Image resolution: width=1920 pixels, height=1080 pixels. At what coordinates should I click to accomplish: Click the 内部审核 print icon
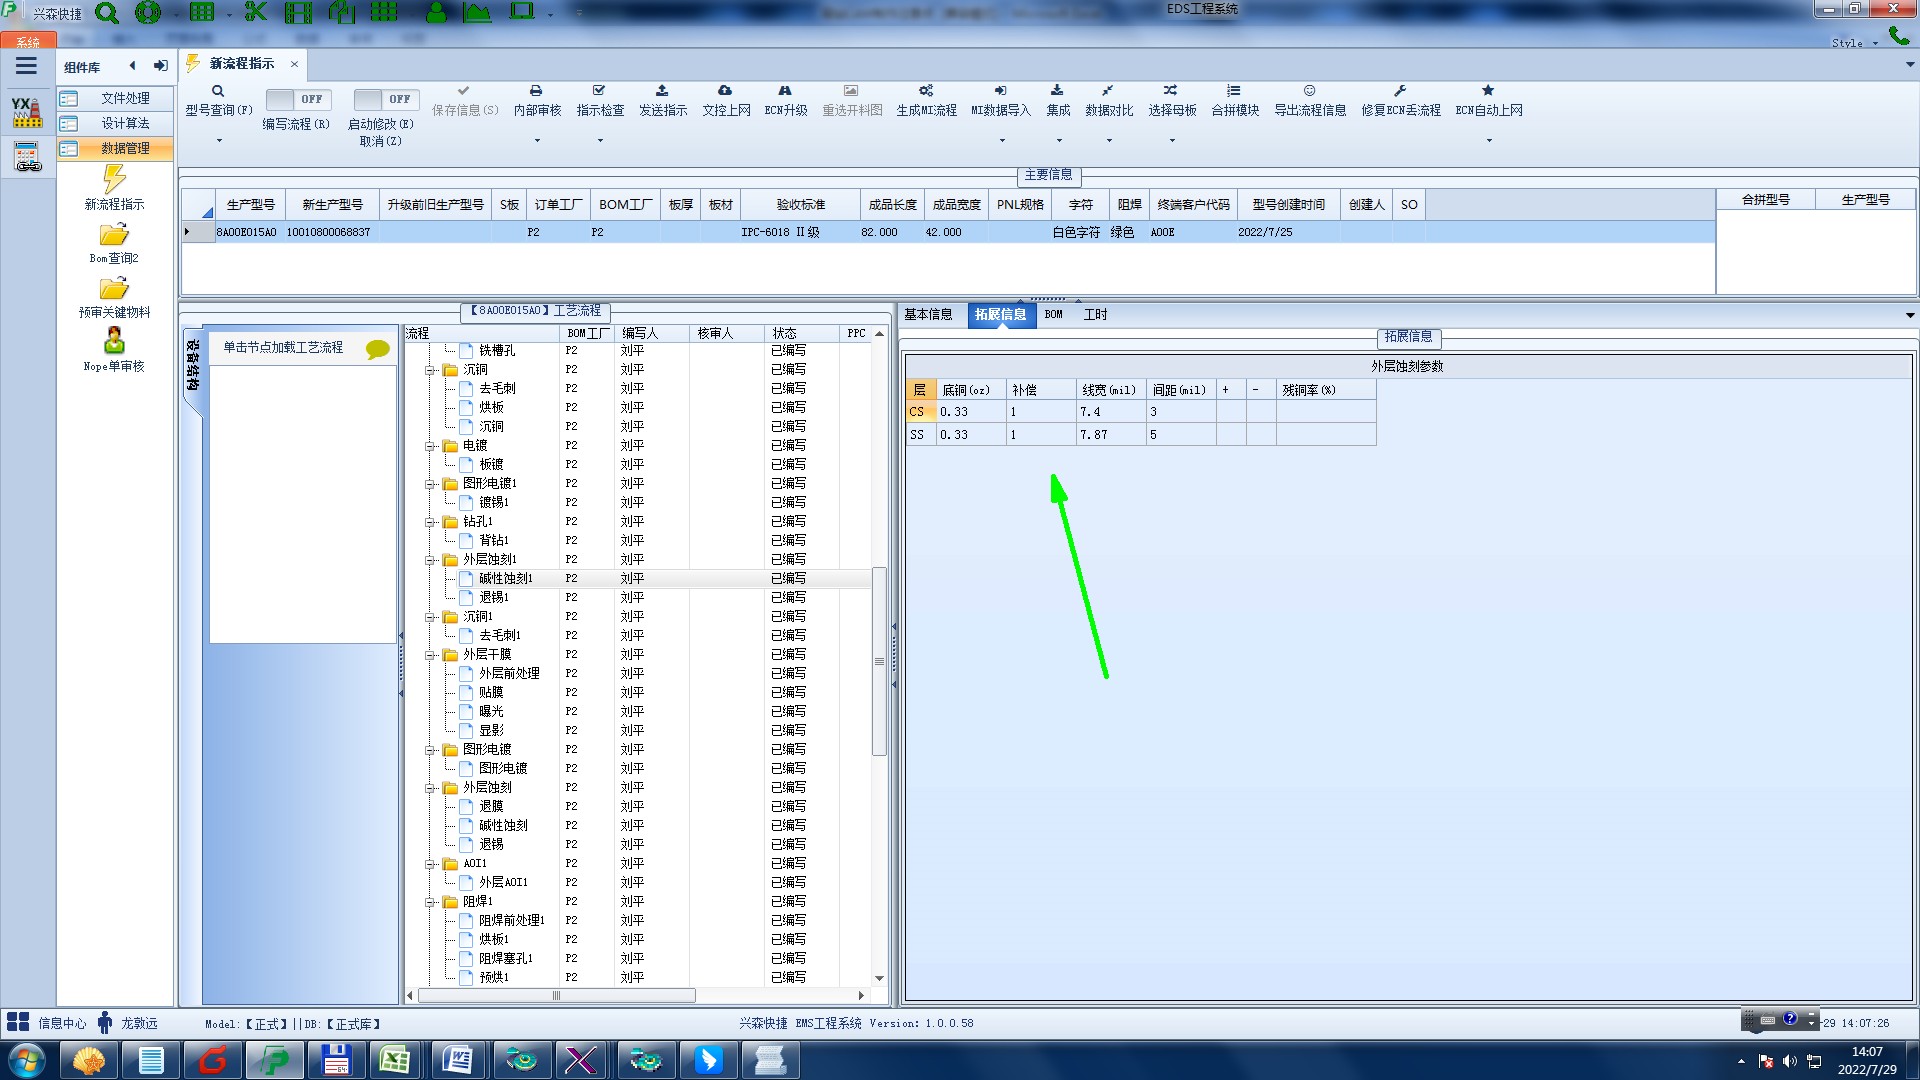click(x=536, y=91)
